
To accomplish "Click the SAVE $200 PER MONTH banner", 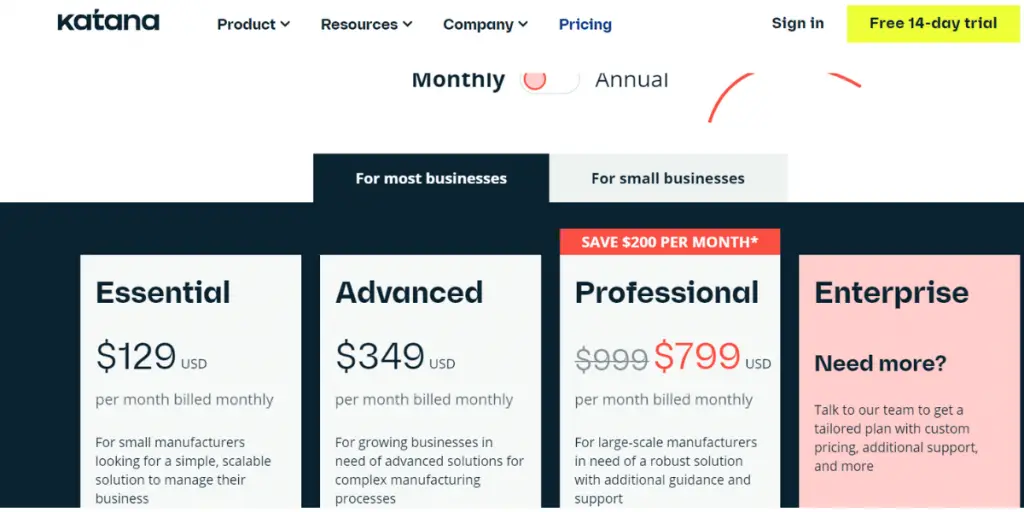I will click(669, 242).
